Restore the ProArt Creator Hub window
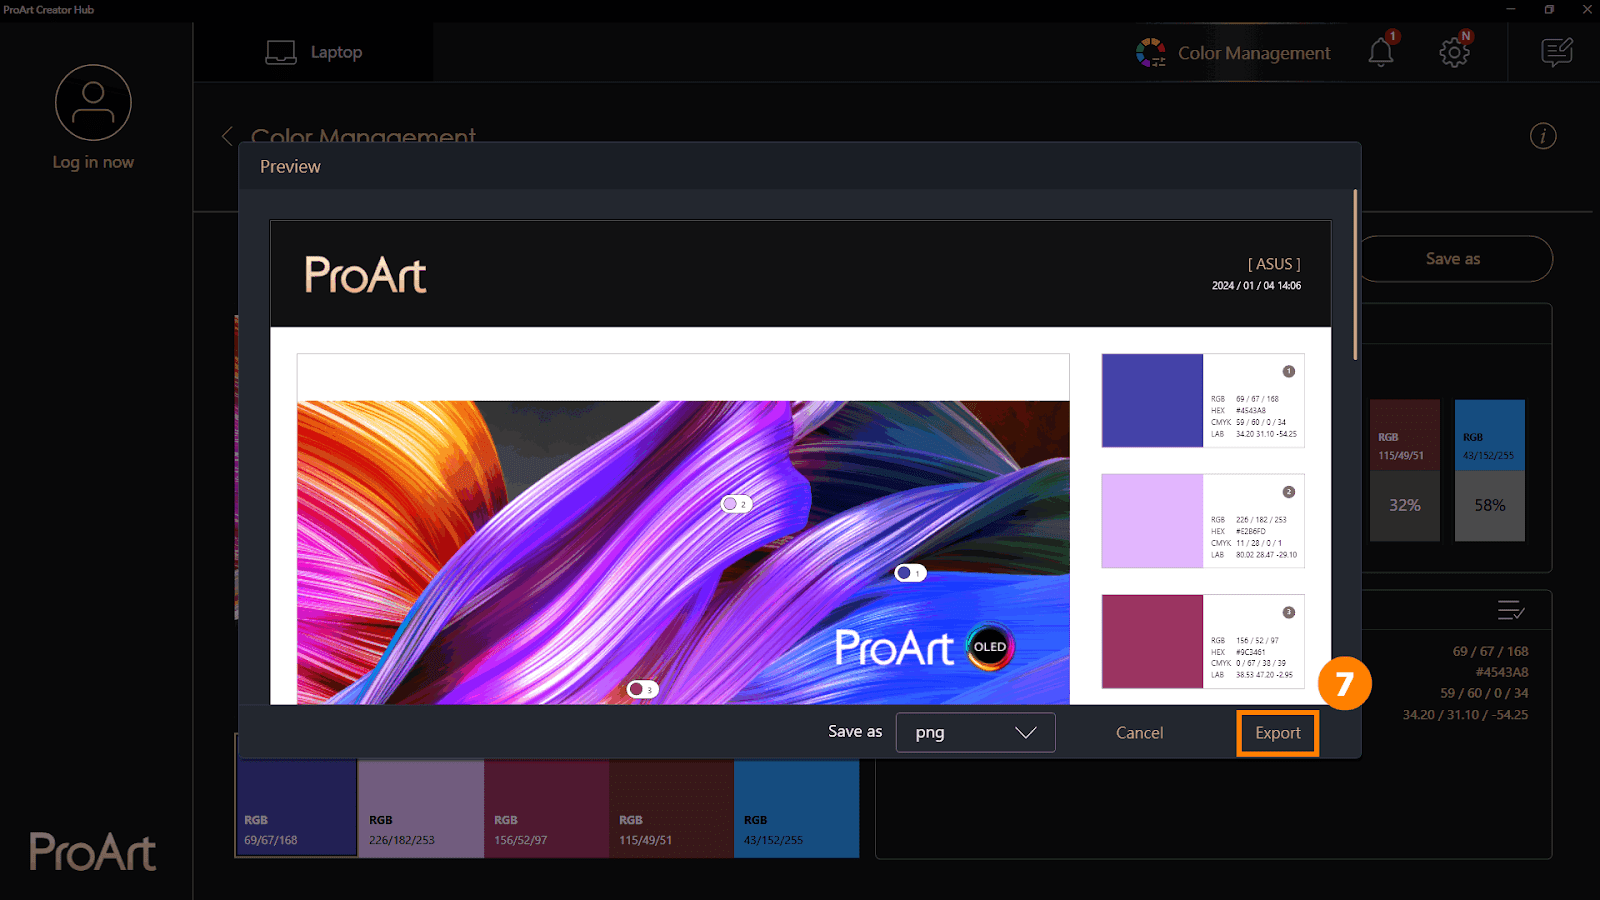The height and width of the screenshot is (900, 1600). tap(1549, 9)
